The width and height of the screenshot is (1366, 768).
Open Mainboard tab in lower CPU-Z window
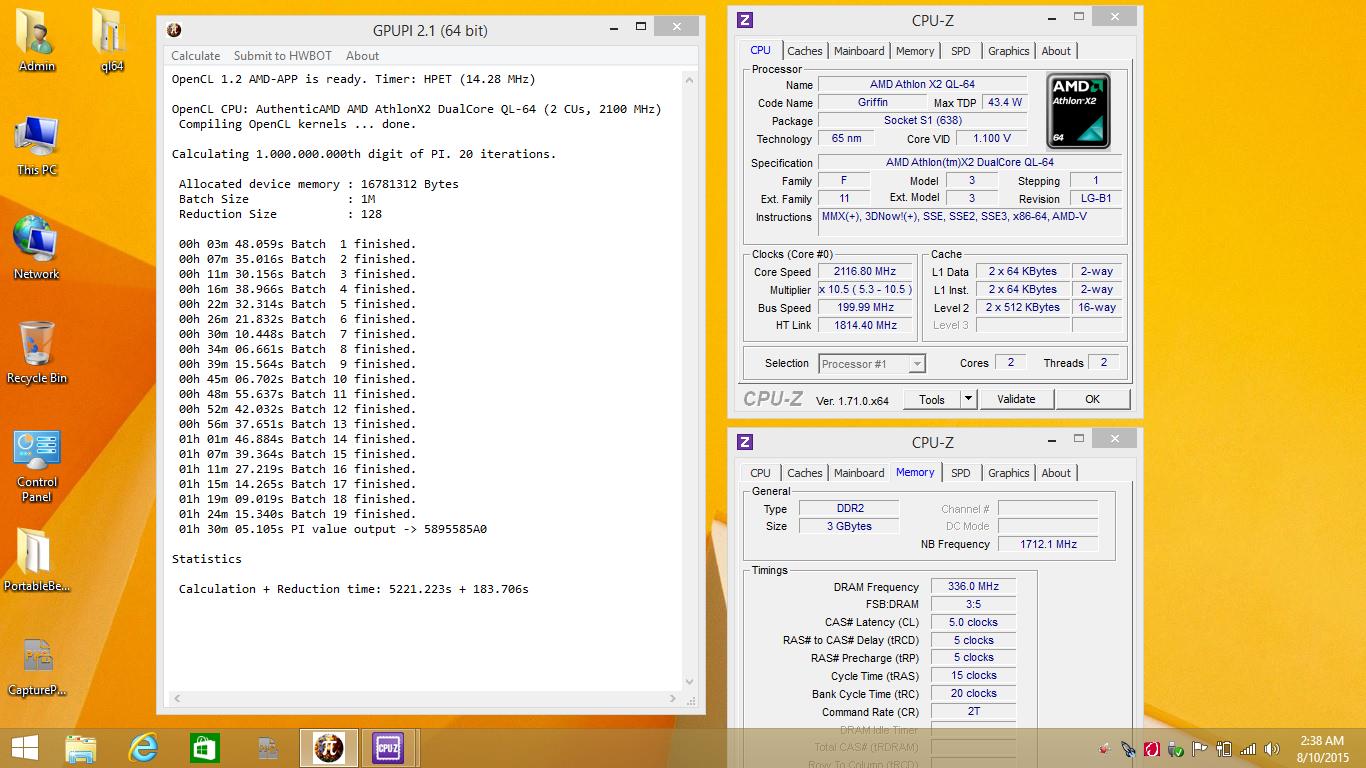tap(859, 473)
